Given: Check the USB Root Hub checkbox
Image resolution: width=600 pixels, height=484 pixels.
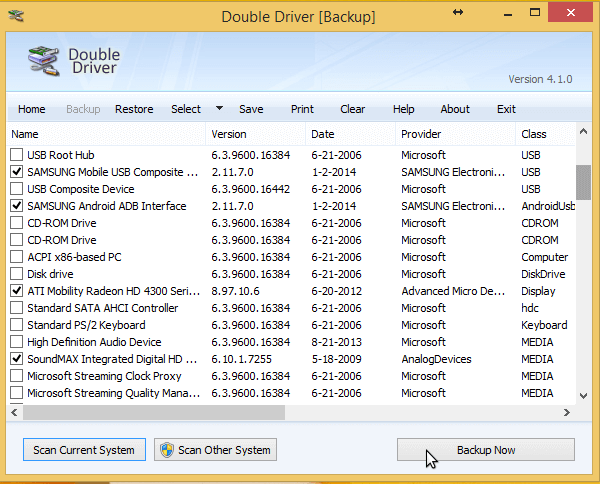Looking at the screenshot, I should tap(16, 155).
